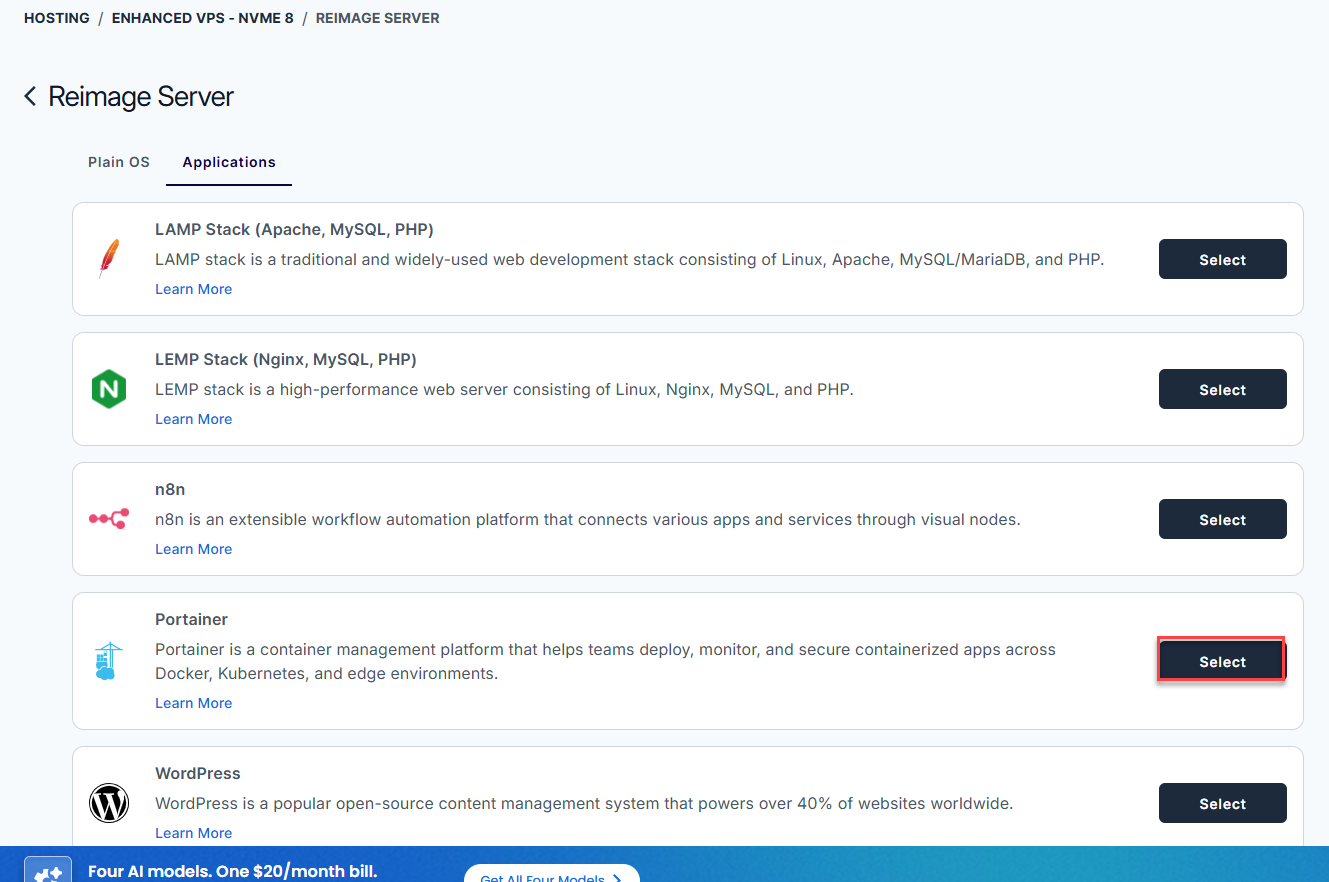Click the Four AI models banner text
The height and width of the screenshot is (882, 1329).
[233, 871]
